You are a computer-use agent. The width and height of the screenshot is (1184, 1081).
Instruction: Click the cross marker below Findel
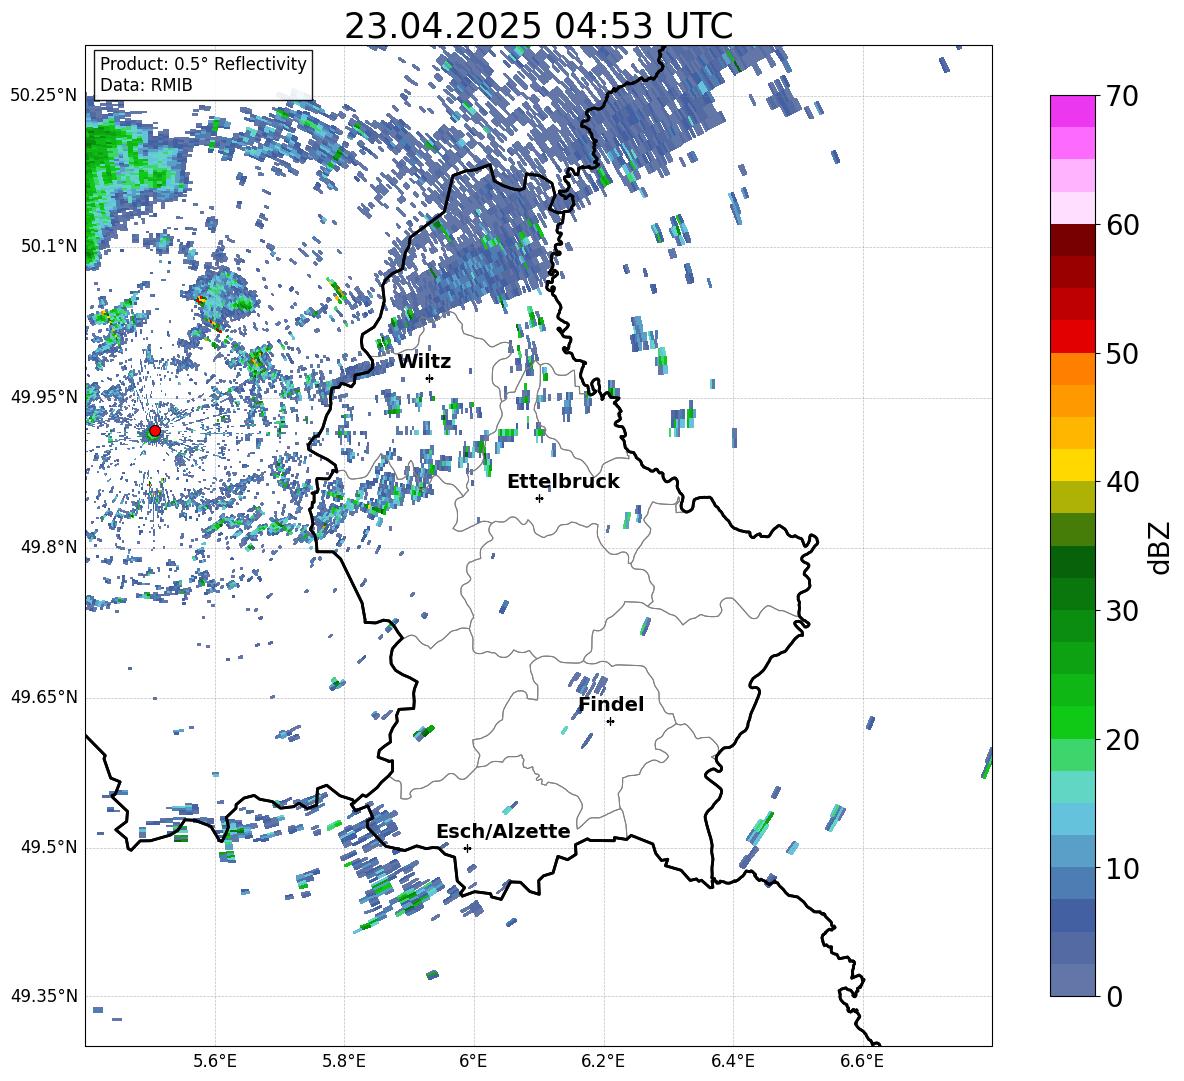[610, 722]
